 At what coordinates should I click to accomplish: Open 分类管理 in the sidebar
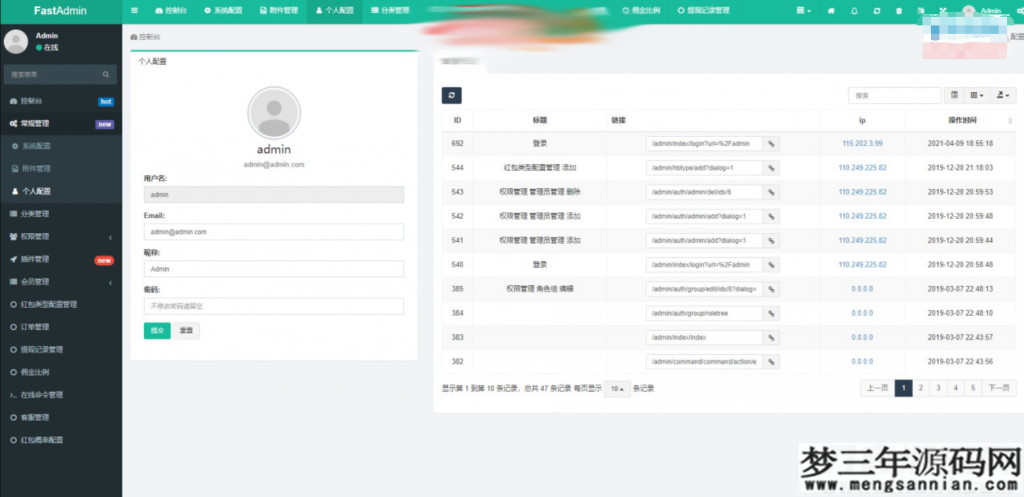pos(61,214)
